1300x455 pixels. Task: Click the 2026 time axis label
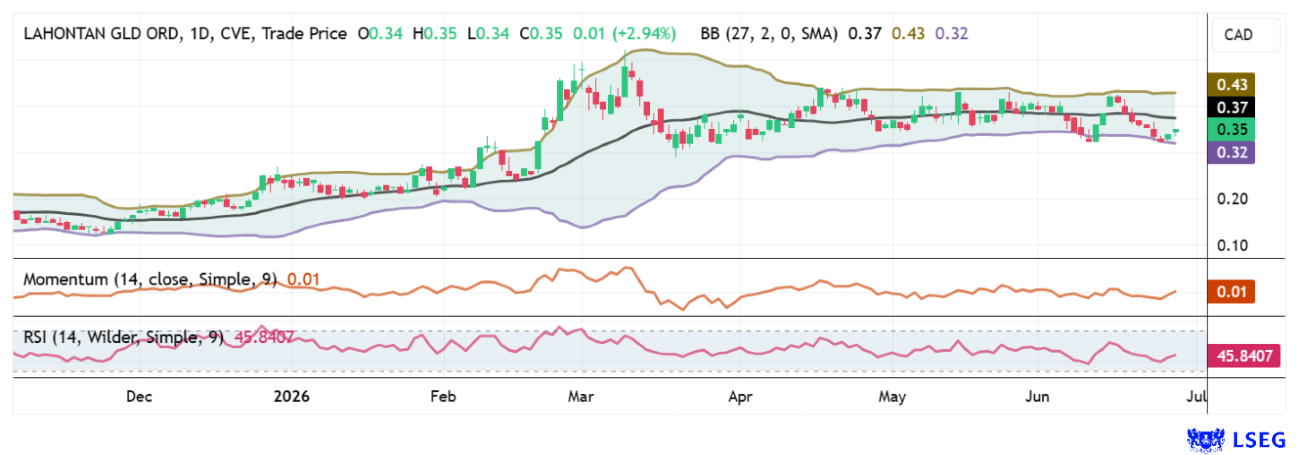pos(291,397)
